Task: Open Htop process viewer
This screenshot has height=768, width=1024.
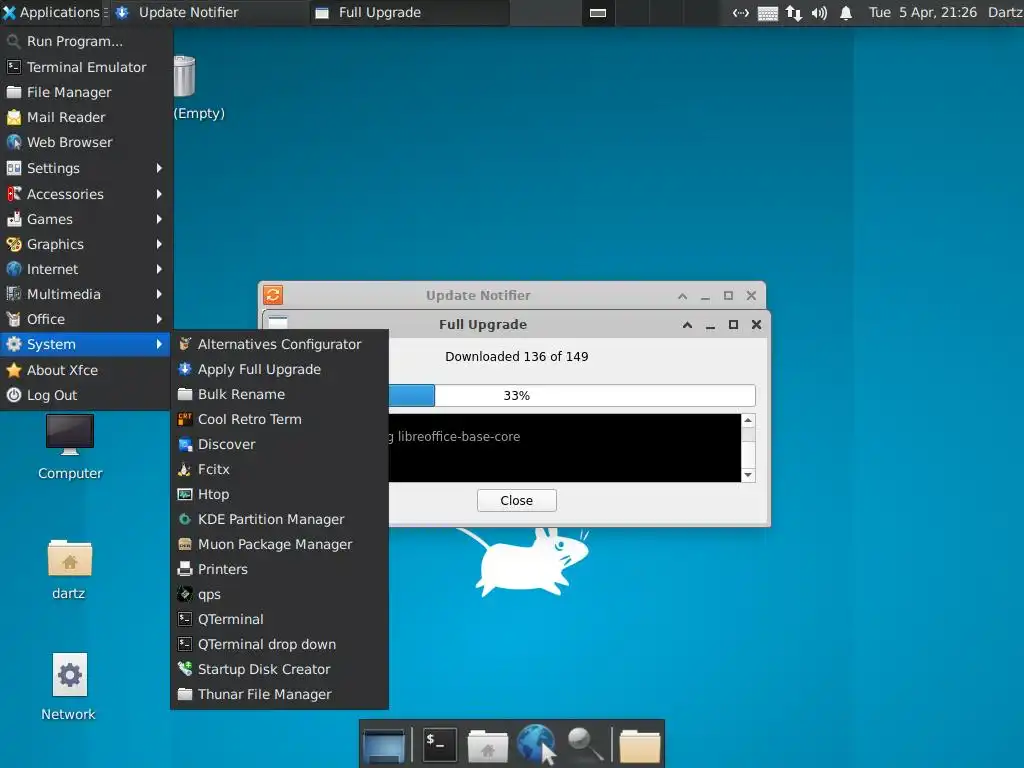Action: coord(280,494)
